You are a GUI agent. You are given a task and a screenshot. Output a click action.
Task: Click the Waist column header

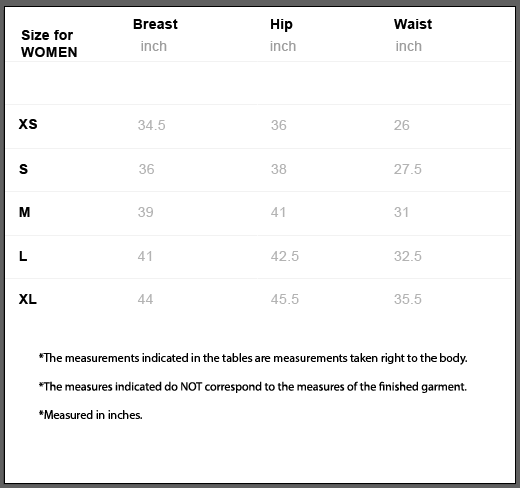click(413, 24)
